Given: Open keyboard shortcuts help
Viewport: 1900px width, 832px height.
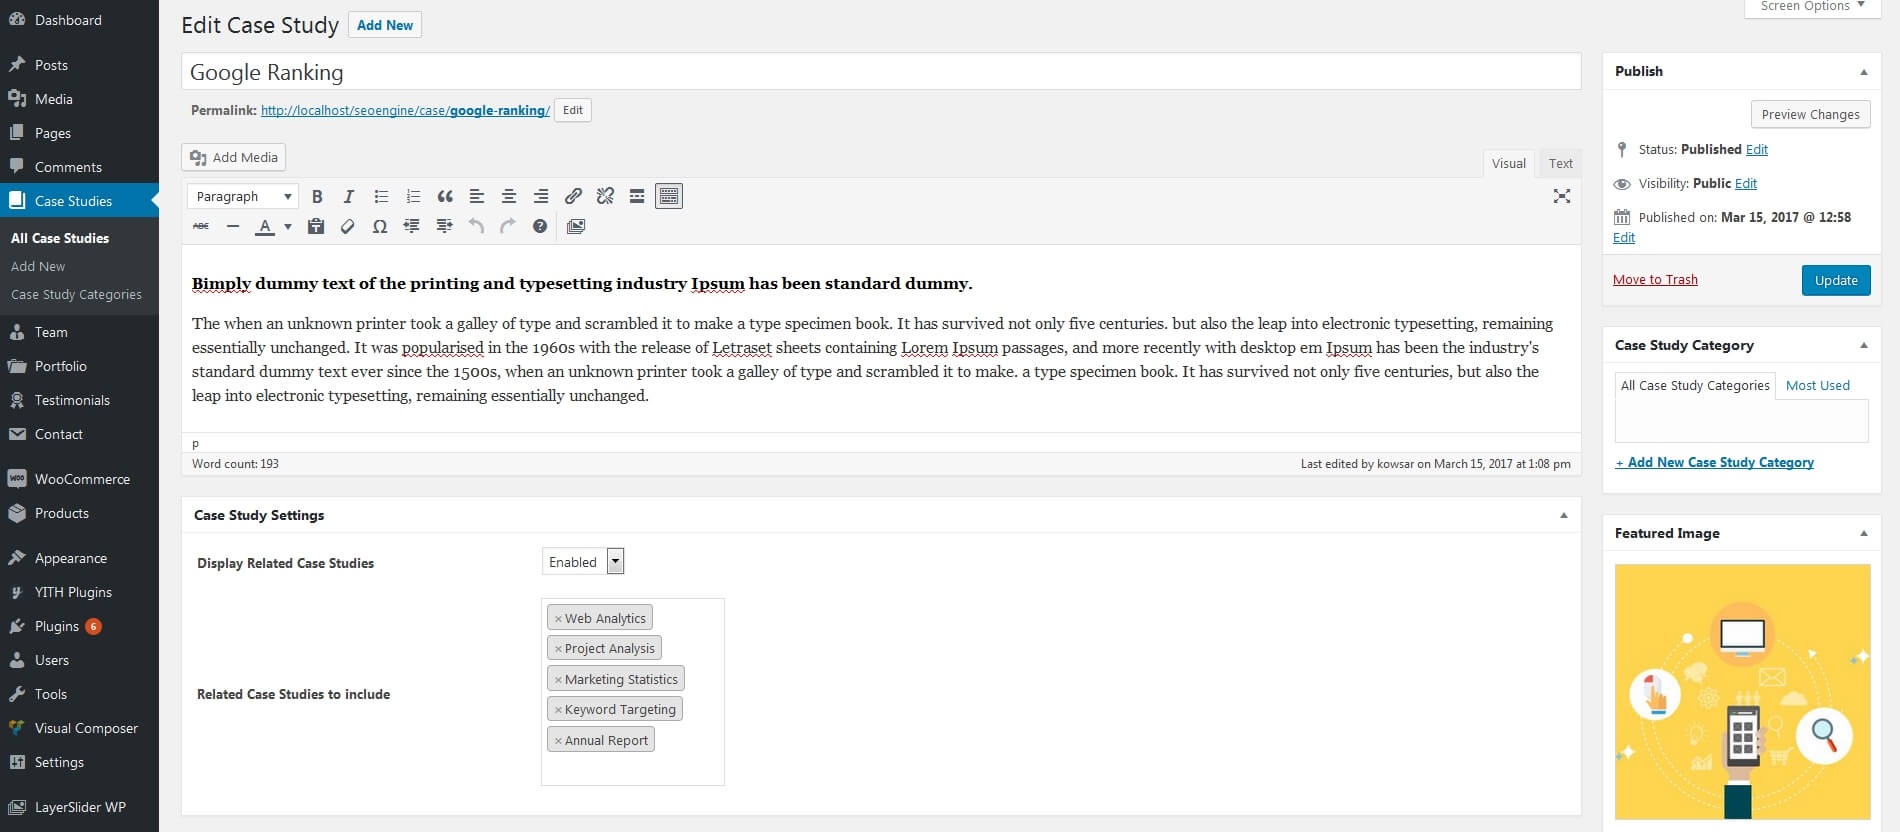Looking at the screenshot, I should [540, 227].
